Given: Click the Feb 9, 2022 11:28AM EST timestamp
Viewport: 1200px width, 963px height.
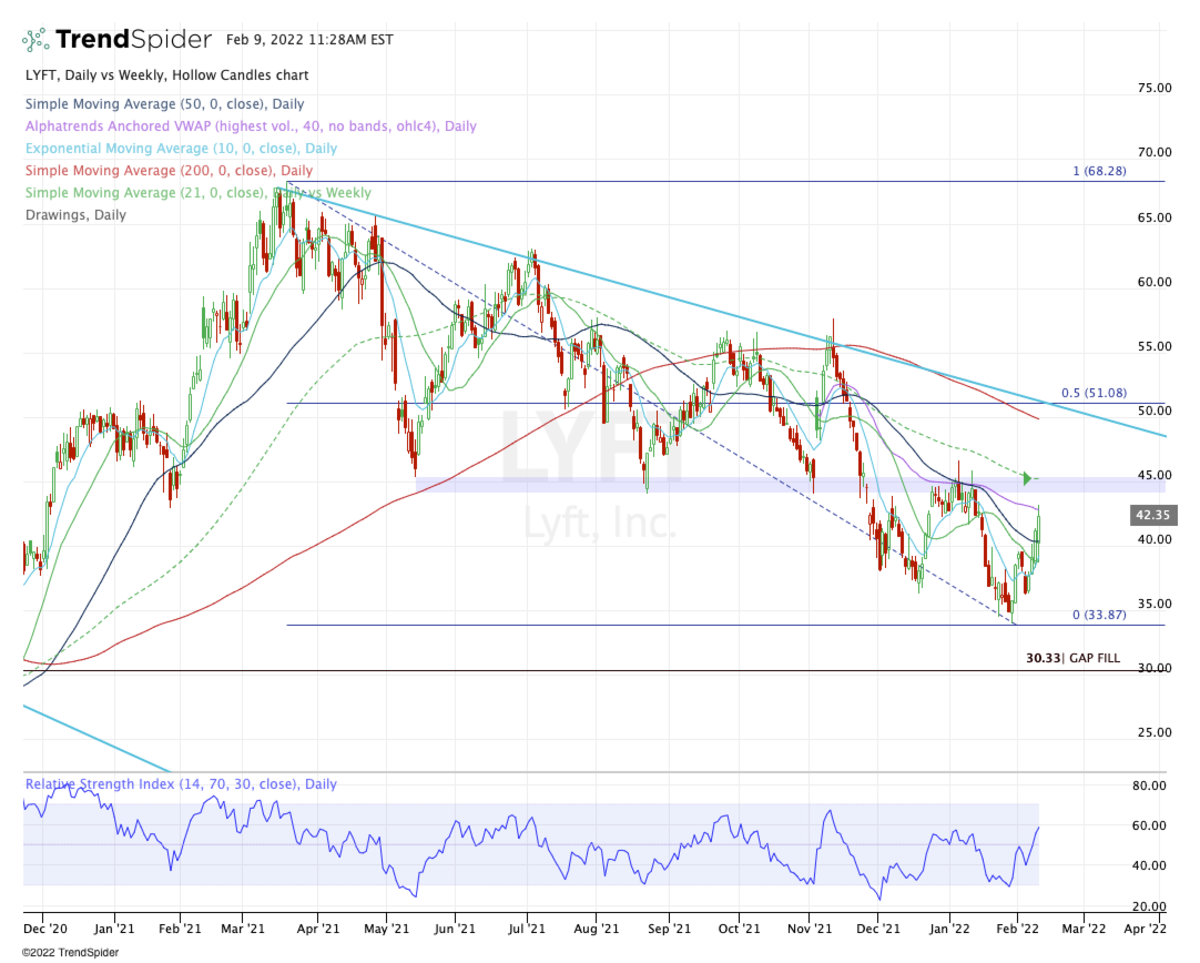Looking at the screenshot, I should [310, 40].
